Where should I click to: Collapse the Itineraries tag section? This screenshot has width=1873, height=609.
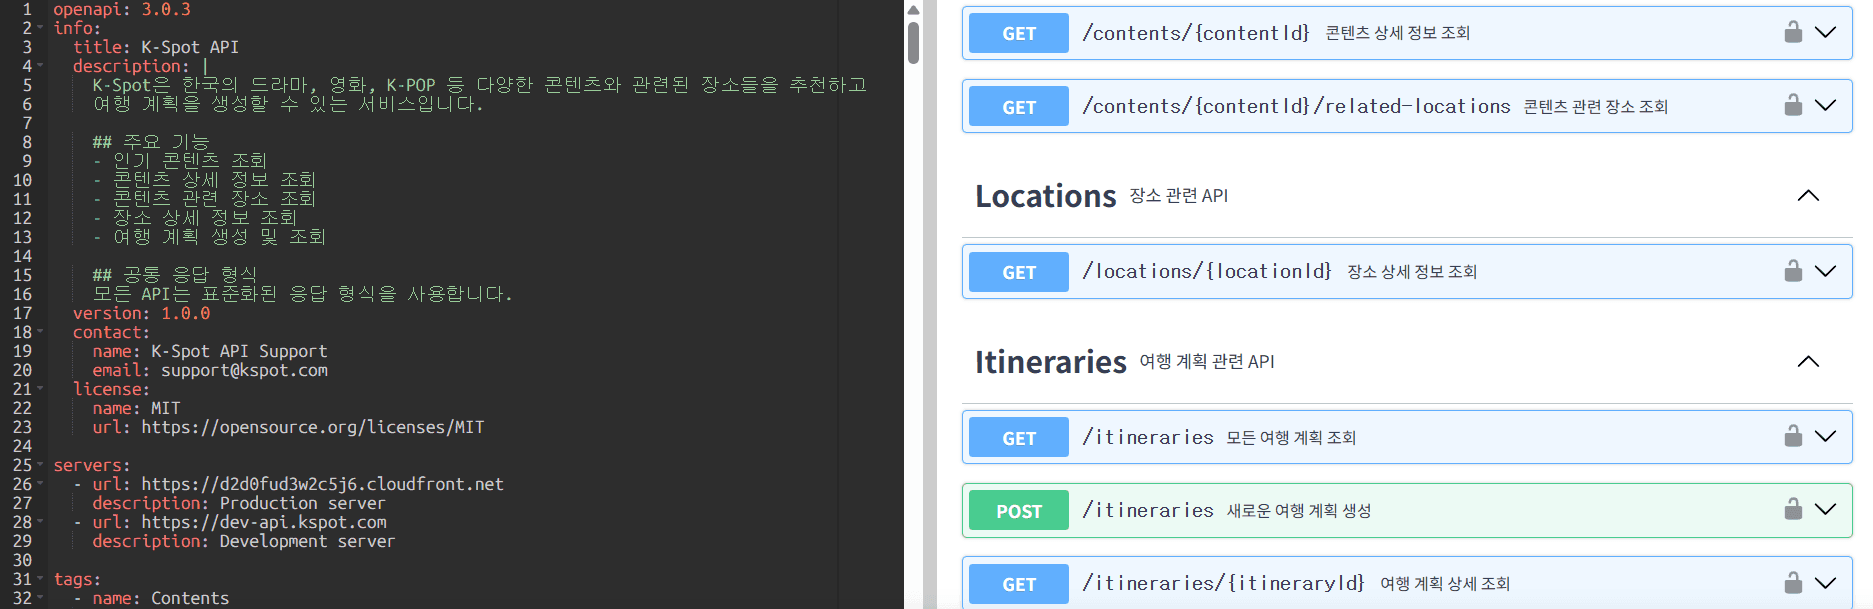tap(1808, 362)
